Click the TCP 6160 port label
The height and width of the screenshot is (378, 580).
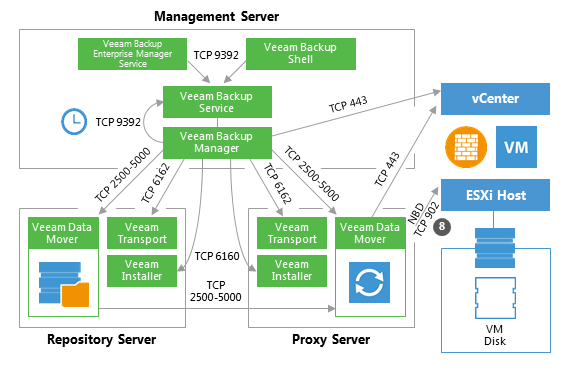click(217, 256)
